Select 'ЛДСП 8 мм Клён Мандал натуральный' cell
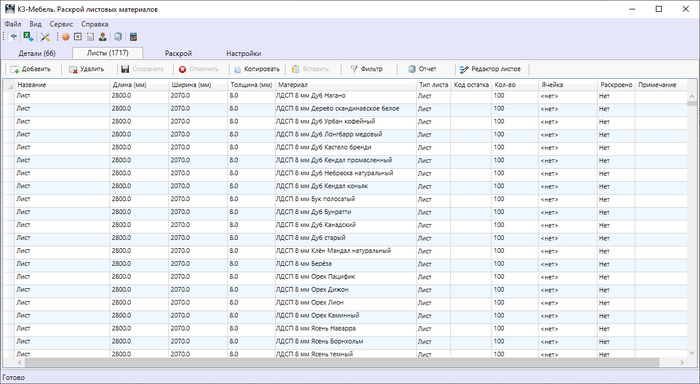This screenshot has height=384, width=700. [x=346, y=251]
